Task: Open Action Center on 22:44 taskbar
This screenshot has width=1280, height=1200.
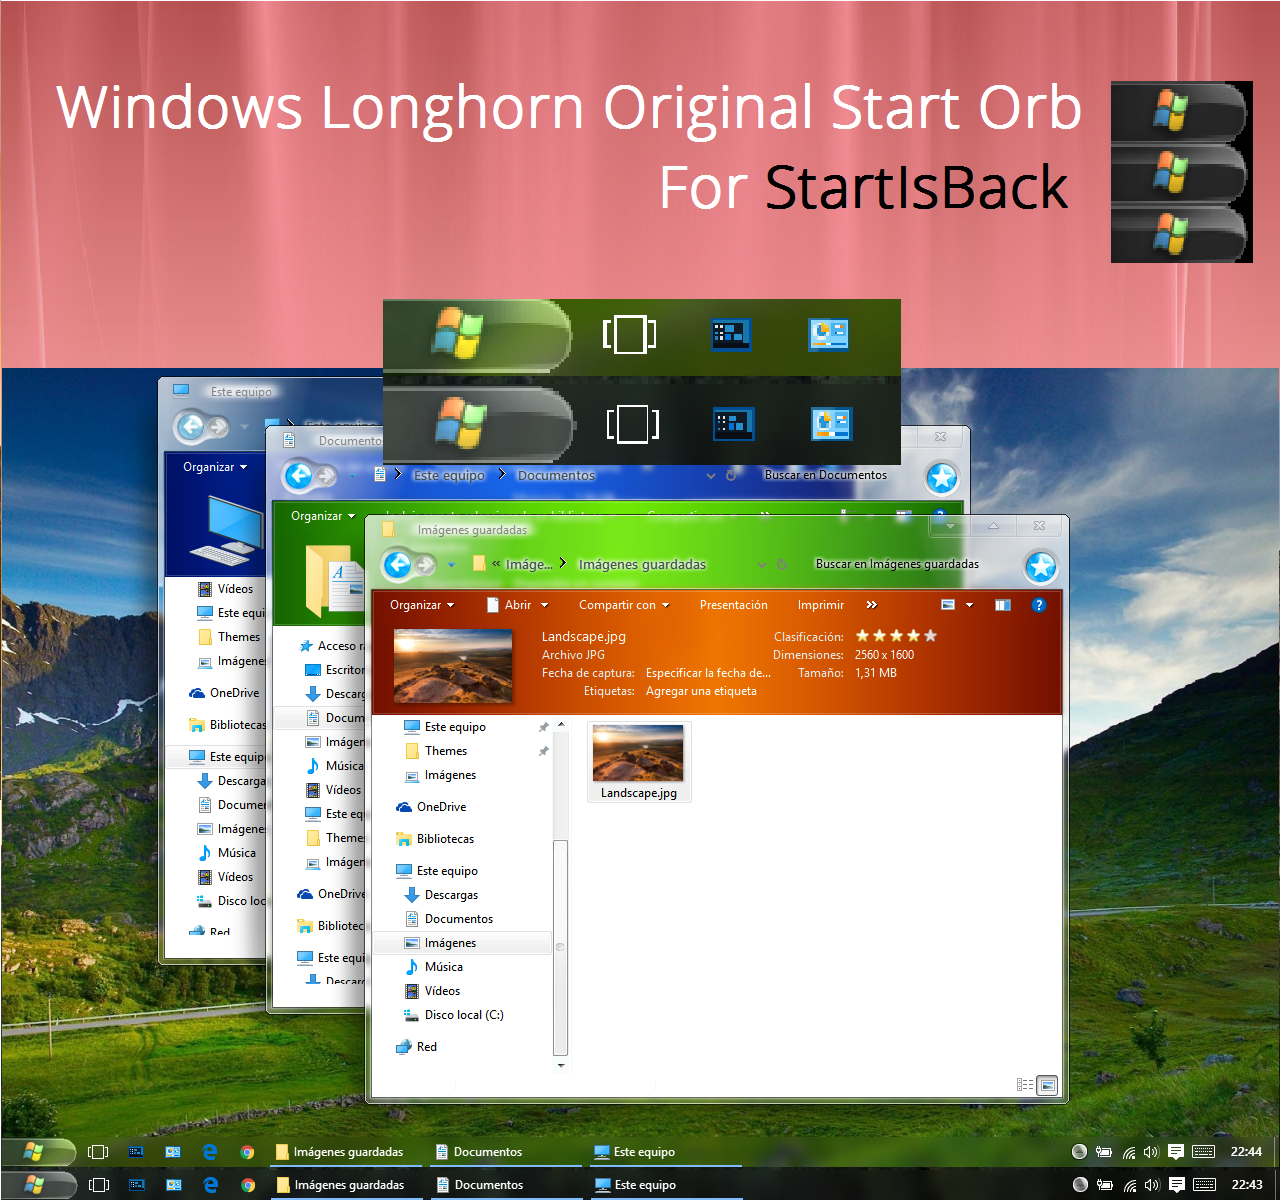Action: 1176,1152
